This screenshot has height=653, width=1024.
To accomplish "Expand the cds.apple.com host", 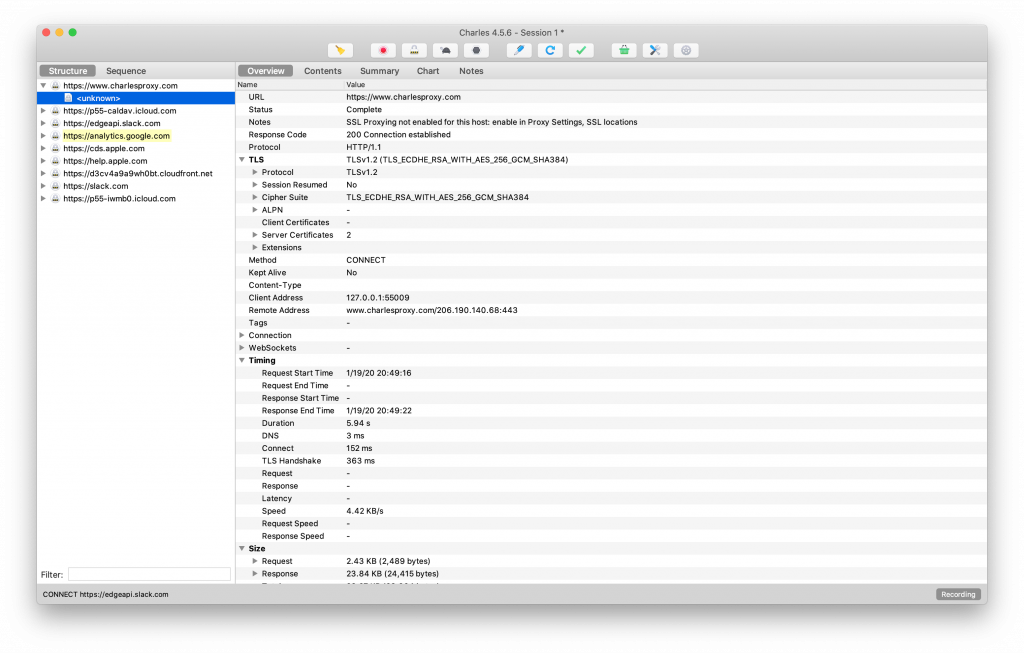I will [44, 148].
